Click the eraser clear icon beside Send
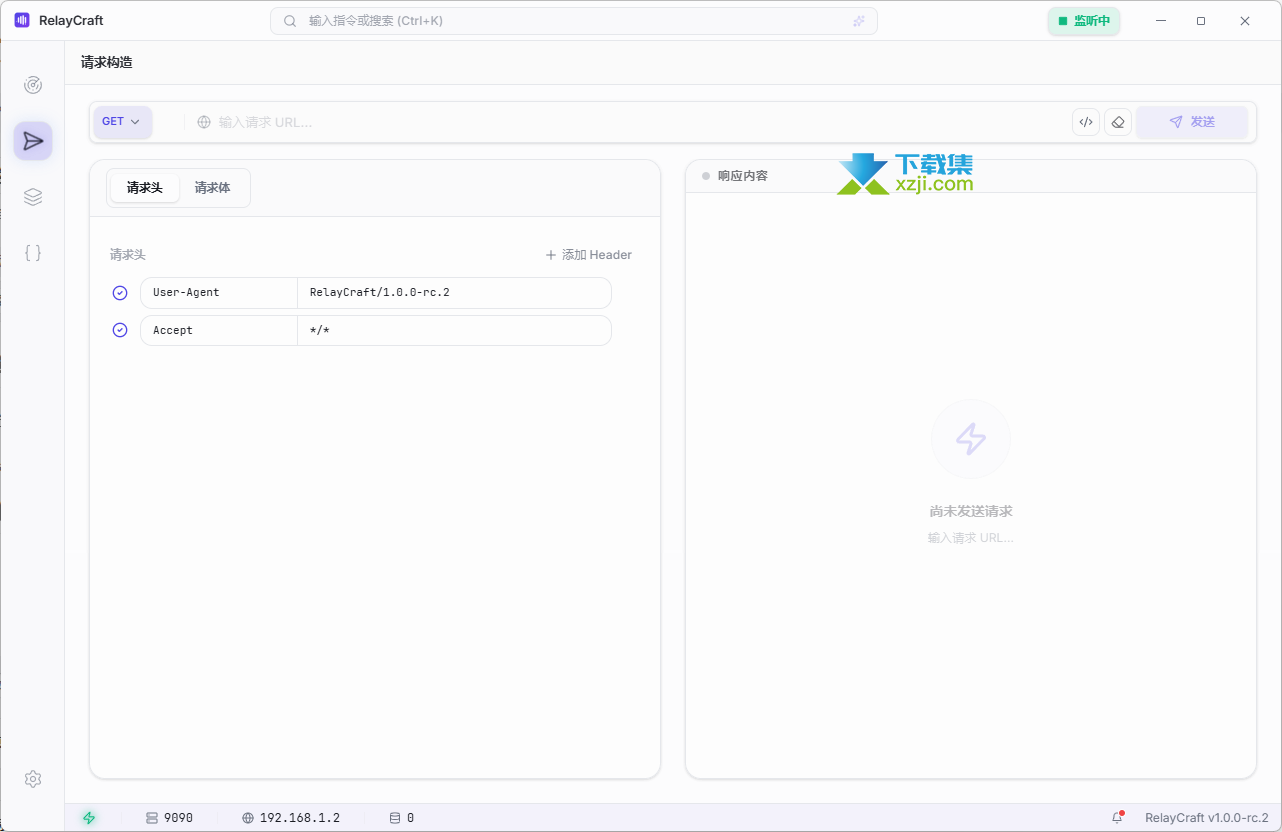This screenshot has width=1282, height=832. [1118, 122]
